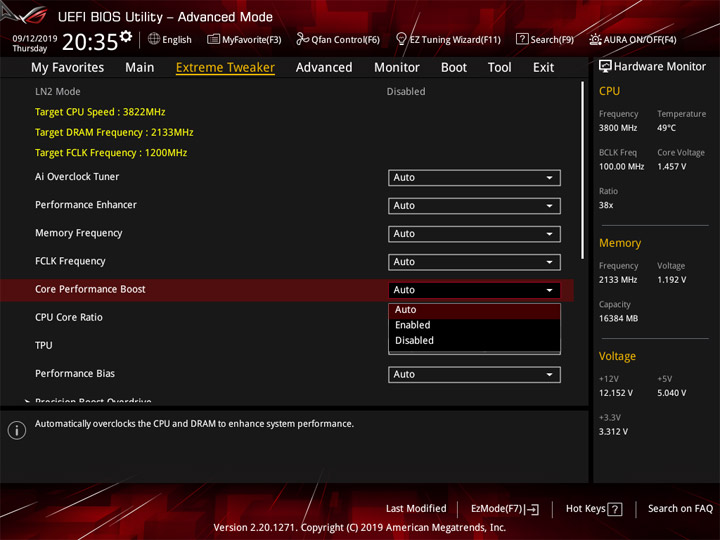Click the +3.3V reading 3.312 V
The width and height of the screenshot is (720, 540).
pyautogui.click(x=613, y=432)
